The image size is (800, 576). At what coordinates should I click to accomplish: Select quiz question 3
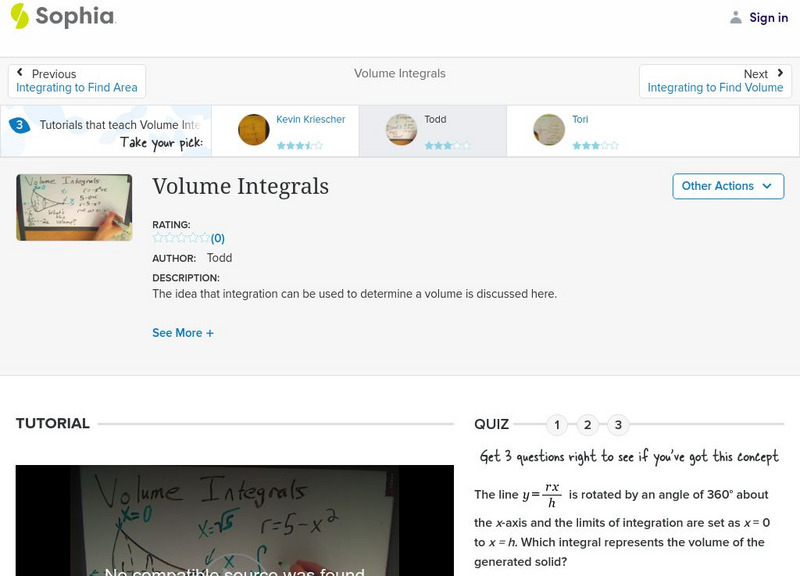point(618,425)
